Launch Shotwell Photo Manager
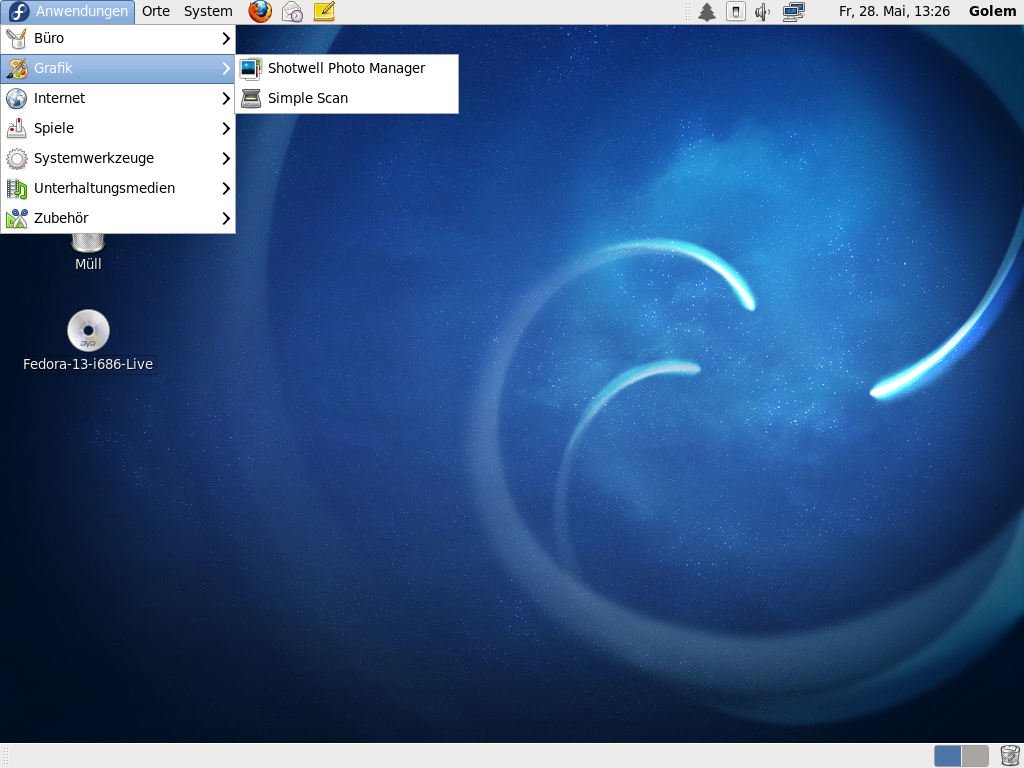Screen dimensions: 1024x768 347,69
